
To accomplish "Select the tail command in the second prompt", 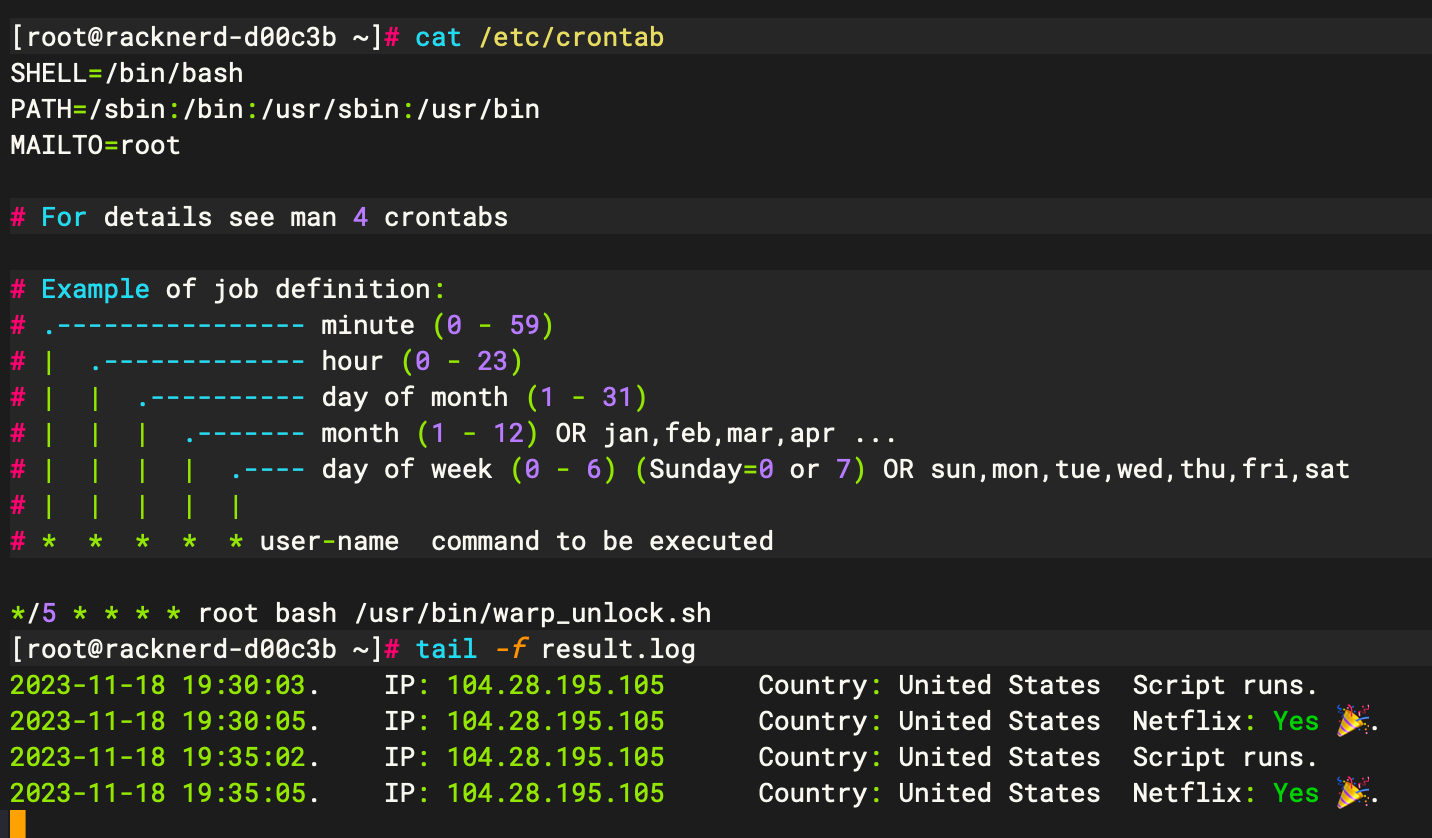I will click(446, 648).
